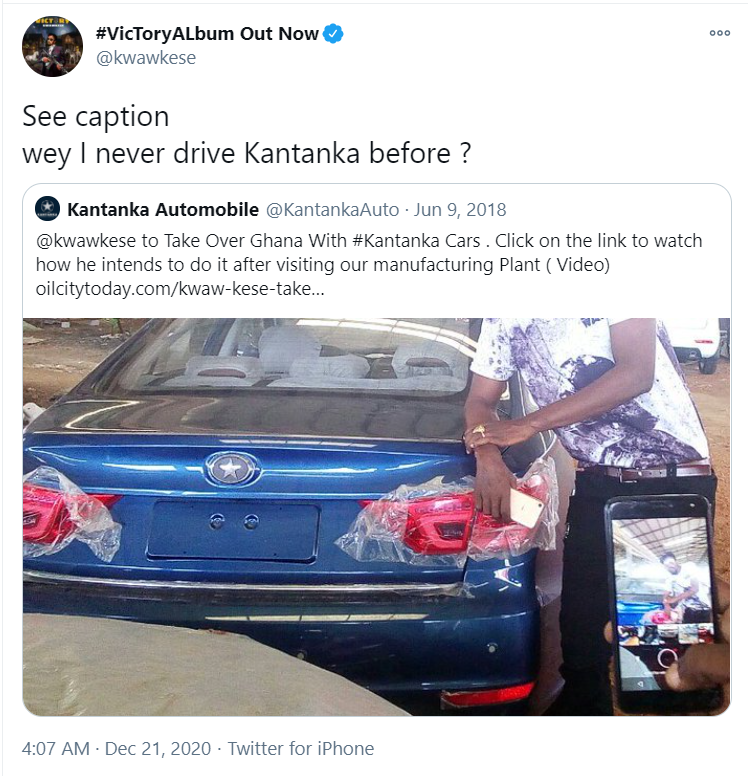Open the Twitter for iPhone source link
The image size is (748, 776).
[301, 748]
